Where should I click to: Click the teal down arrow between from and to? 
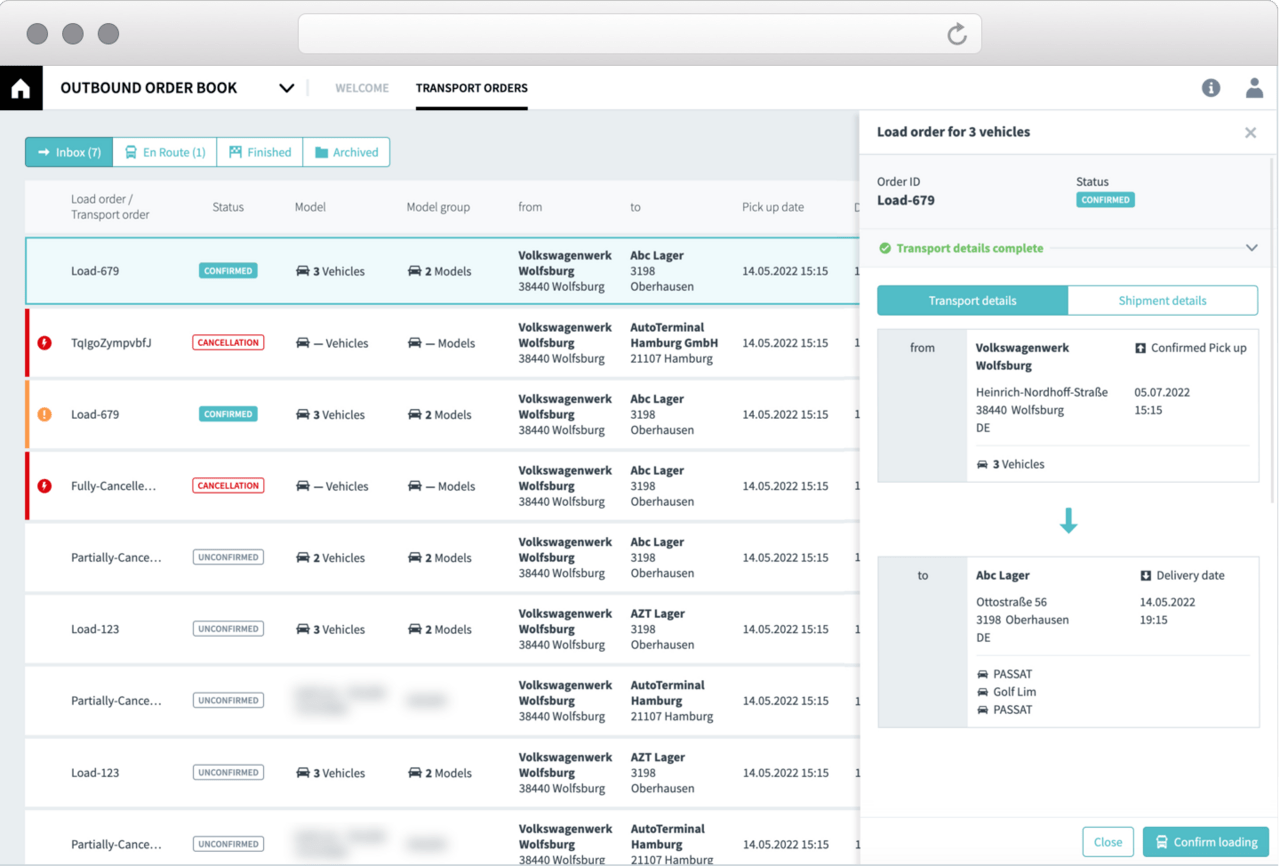1069,520
